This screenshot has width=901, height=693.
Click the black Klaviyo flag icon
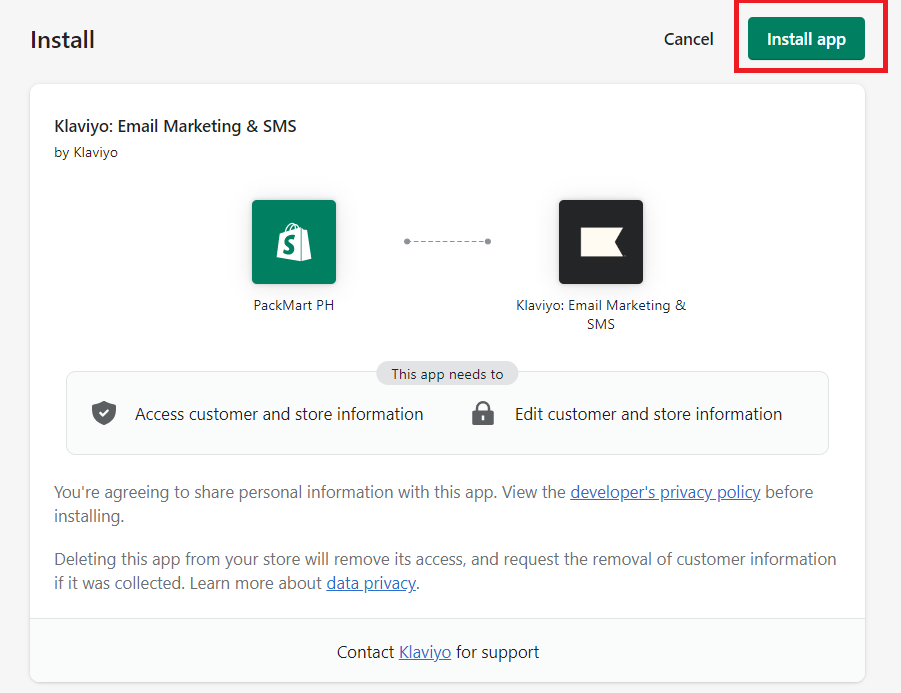pyautogui.click(x=600, y=242)
